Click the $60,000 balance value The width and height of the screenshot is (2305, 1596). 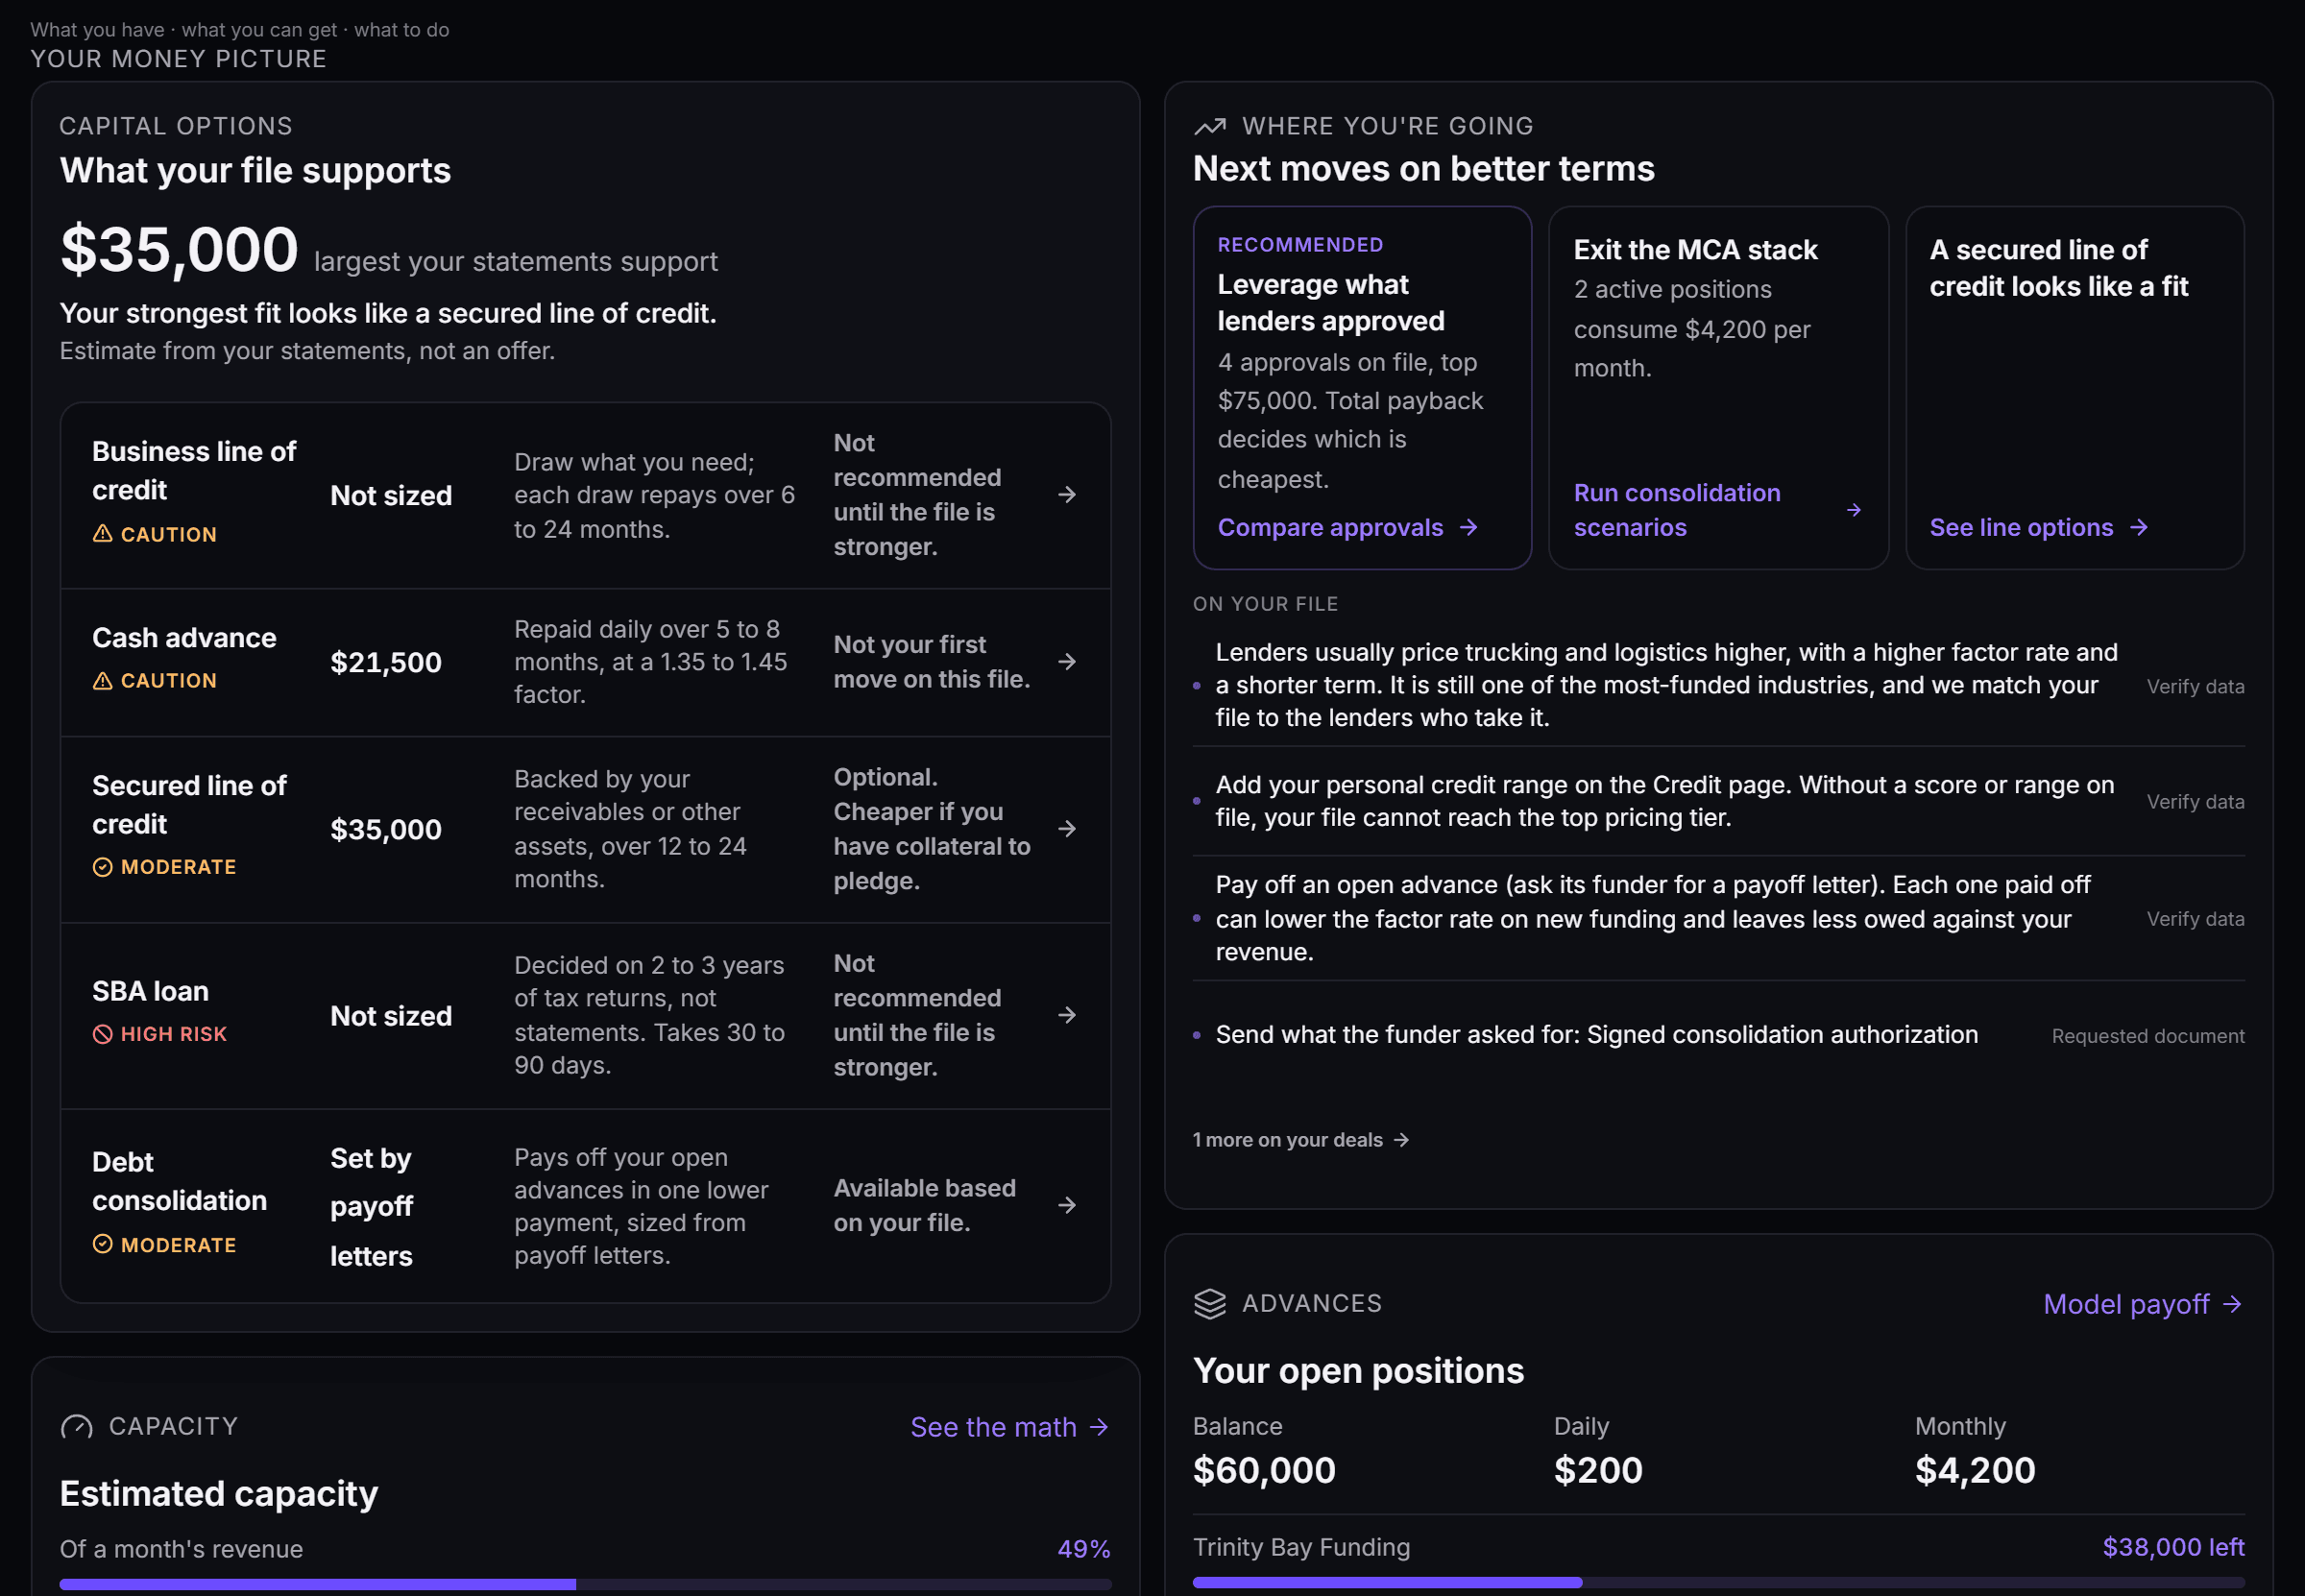coord(1264,1470)
